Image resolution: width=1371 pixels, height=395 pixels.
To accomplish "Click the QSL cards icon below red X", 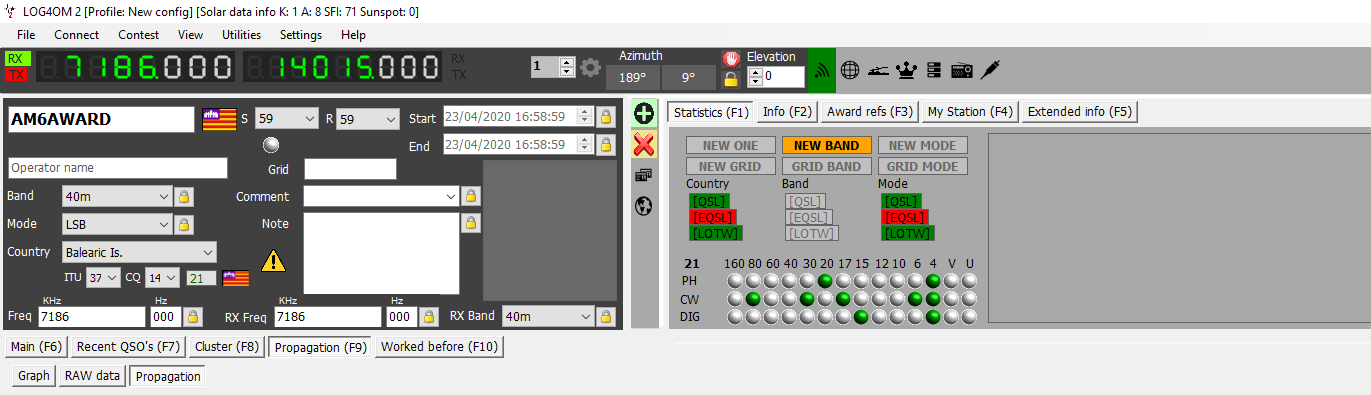I will pyautogui.click(x=644, y=175).
